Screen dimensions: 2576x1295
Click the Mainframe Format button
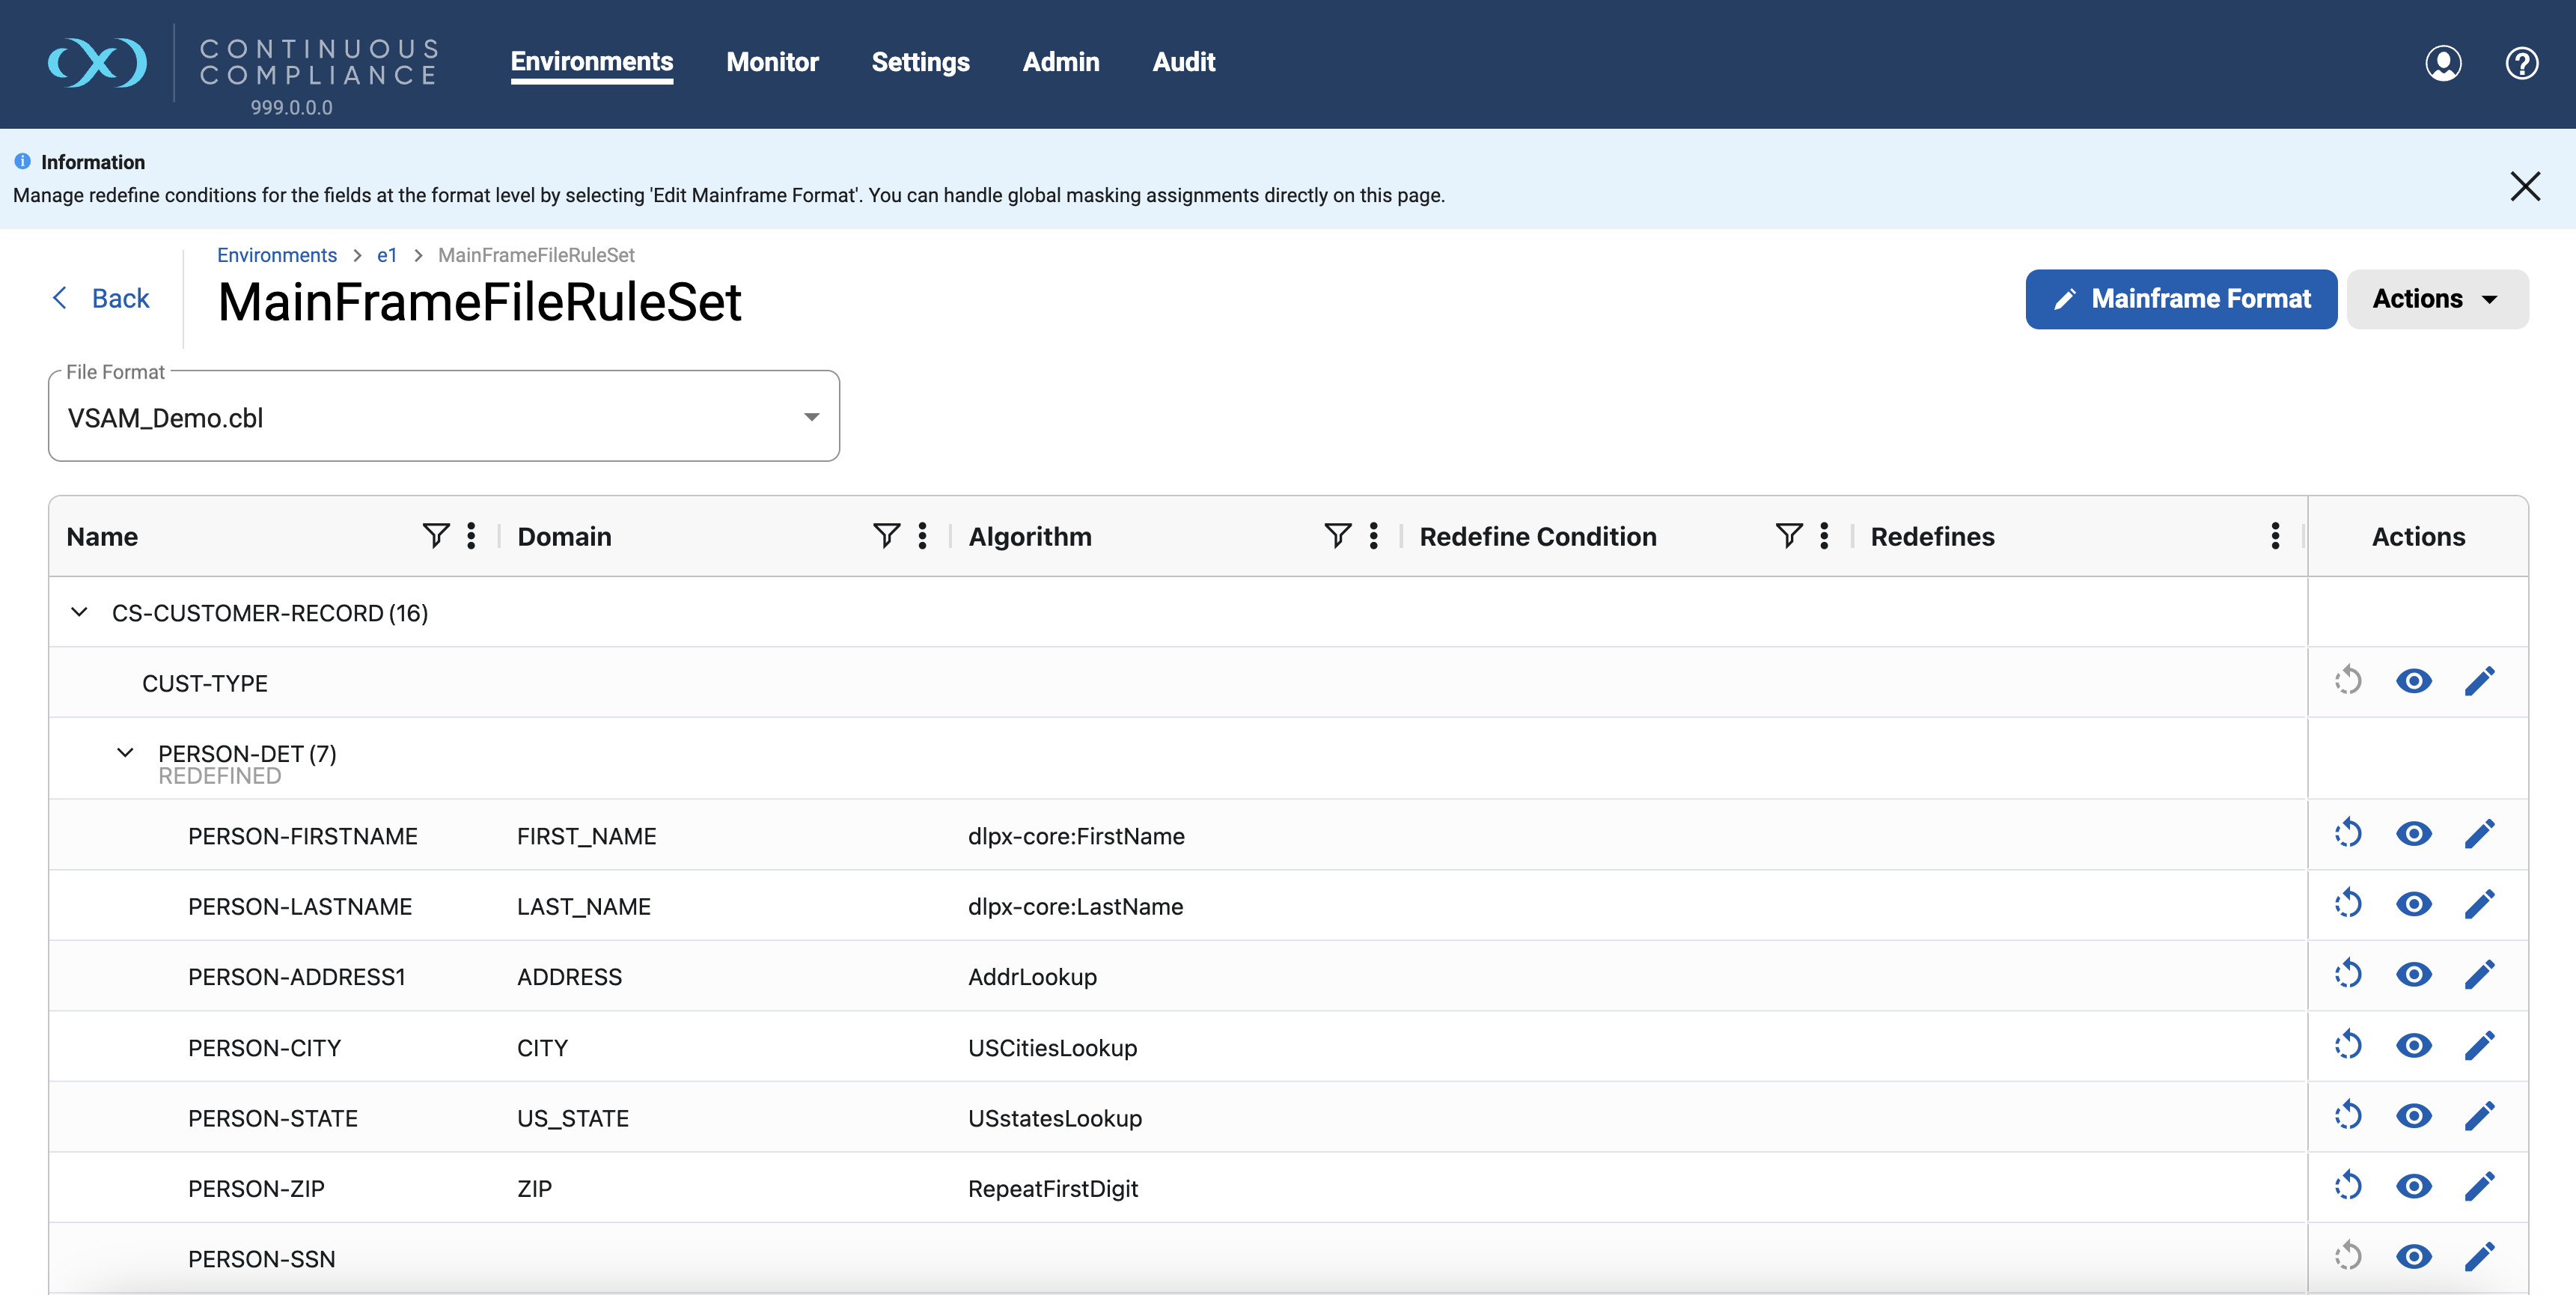(2180, 298)
